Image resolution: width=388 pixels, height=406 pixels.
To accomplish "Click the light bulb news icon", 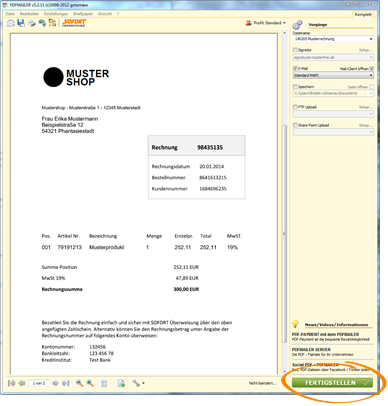I will [295, 324].
